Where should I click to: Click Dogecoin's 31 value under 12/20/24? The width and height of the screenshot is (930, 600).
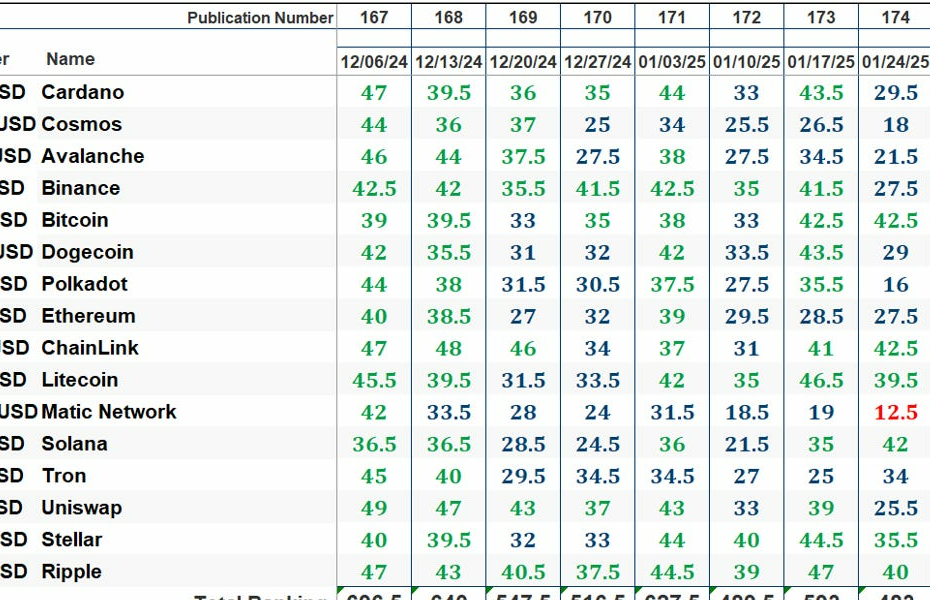point(523,253)
